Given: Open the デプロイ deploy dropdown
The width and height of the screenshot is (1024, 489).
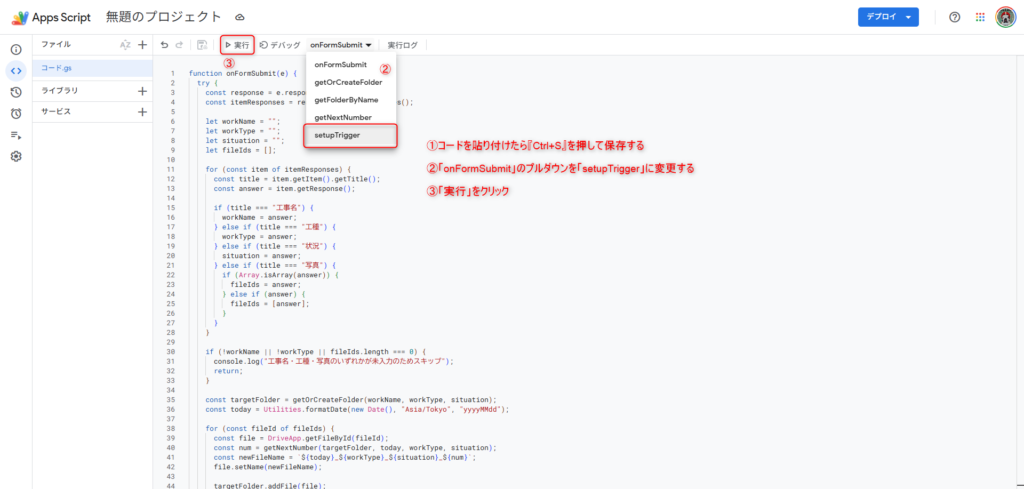Looking at the screenshot, I should tap(887, 17).
